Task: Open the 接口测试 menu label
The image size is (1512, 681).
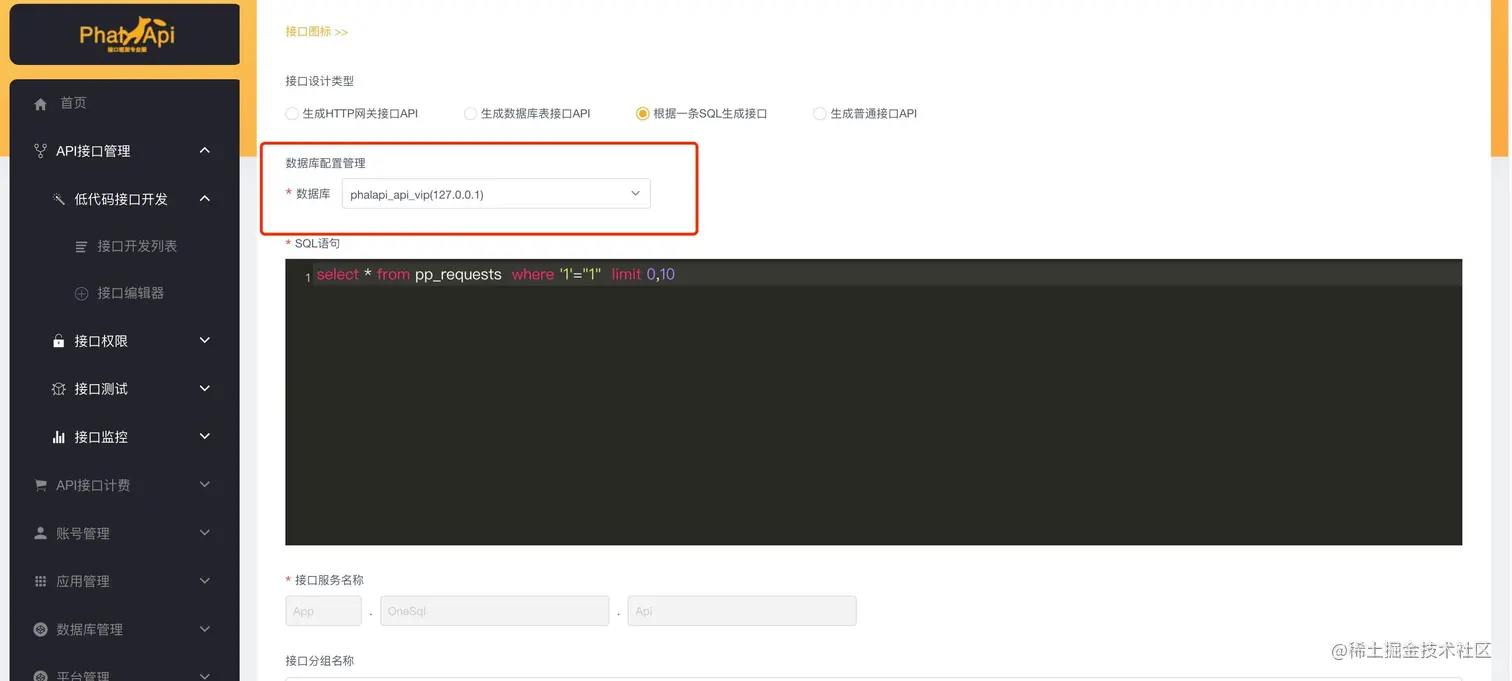Action: point(101,389)
